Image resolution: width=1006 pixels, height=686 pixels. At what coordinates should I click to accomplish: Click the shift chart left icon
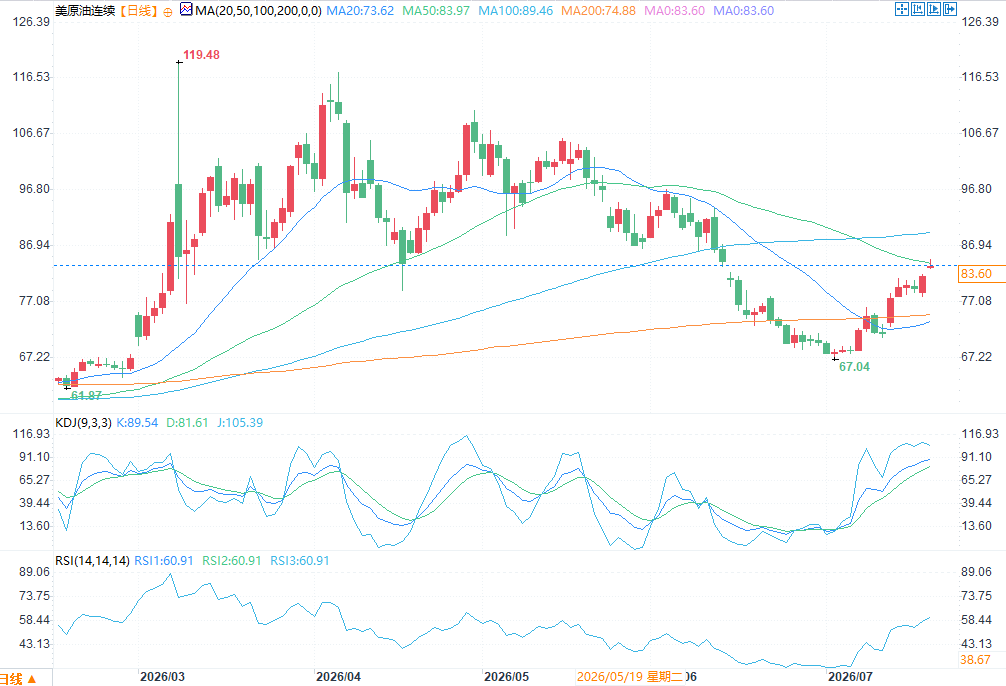pyautogui.click(x=918, y=9)
